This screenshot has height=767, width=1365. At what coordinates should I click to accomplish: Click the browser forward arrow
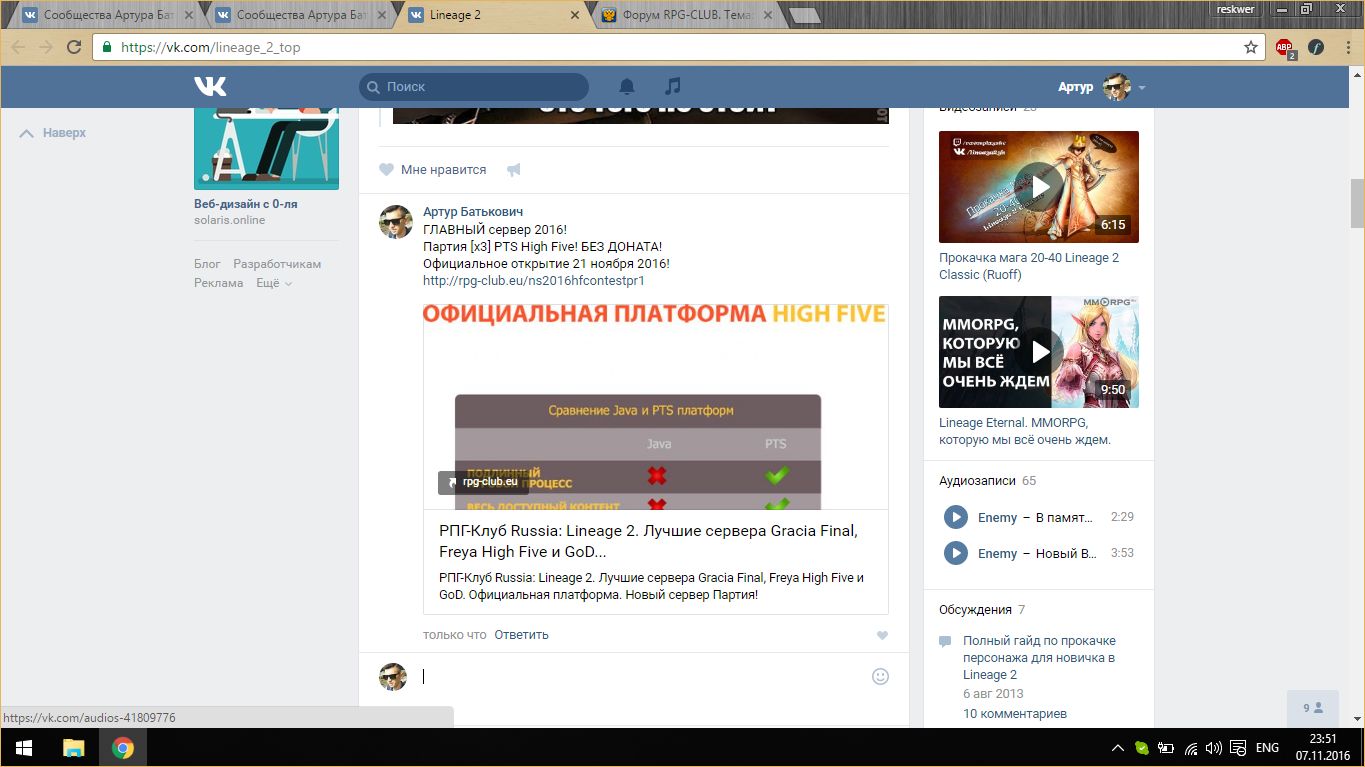45,47
